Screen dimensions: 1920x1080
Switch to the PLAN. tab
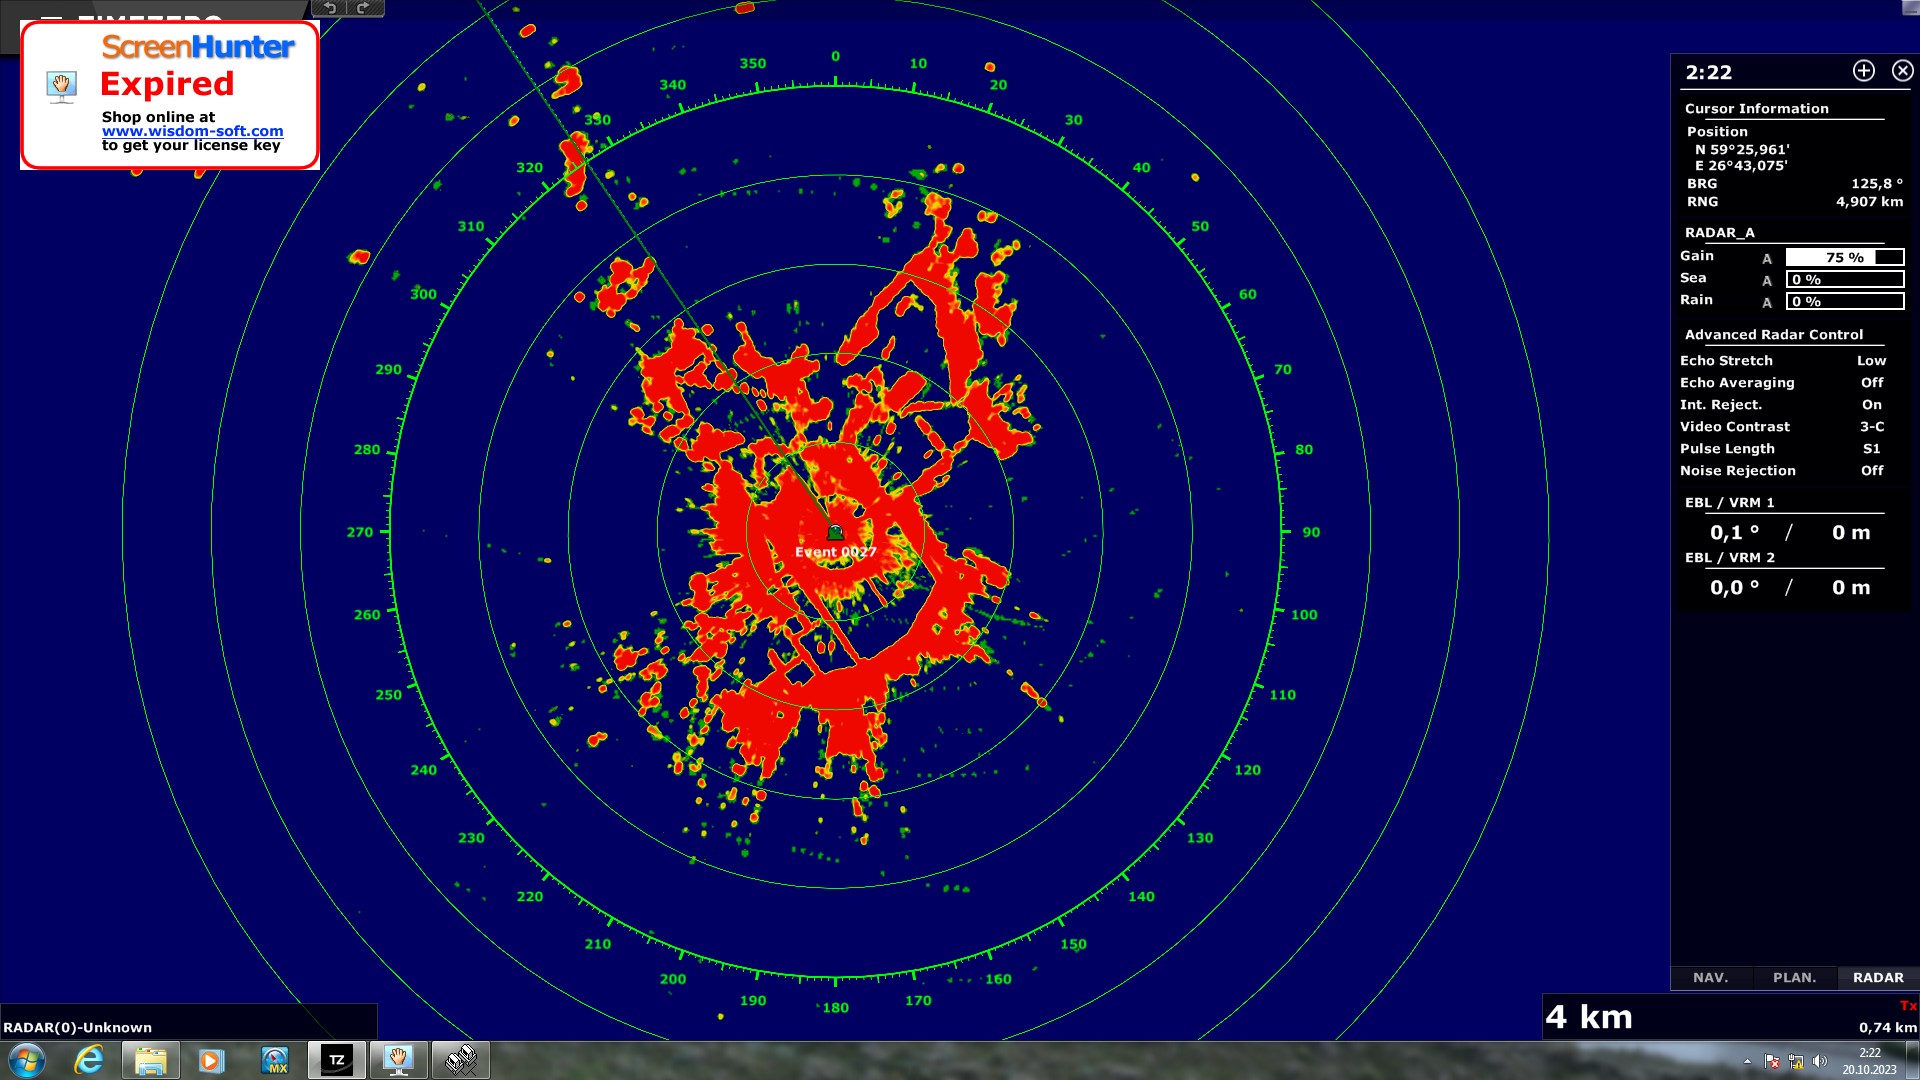pyautogui.click(x=1795, y=978)
